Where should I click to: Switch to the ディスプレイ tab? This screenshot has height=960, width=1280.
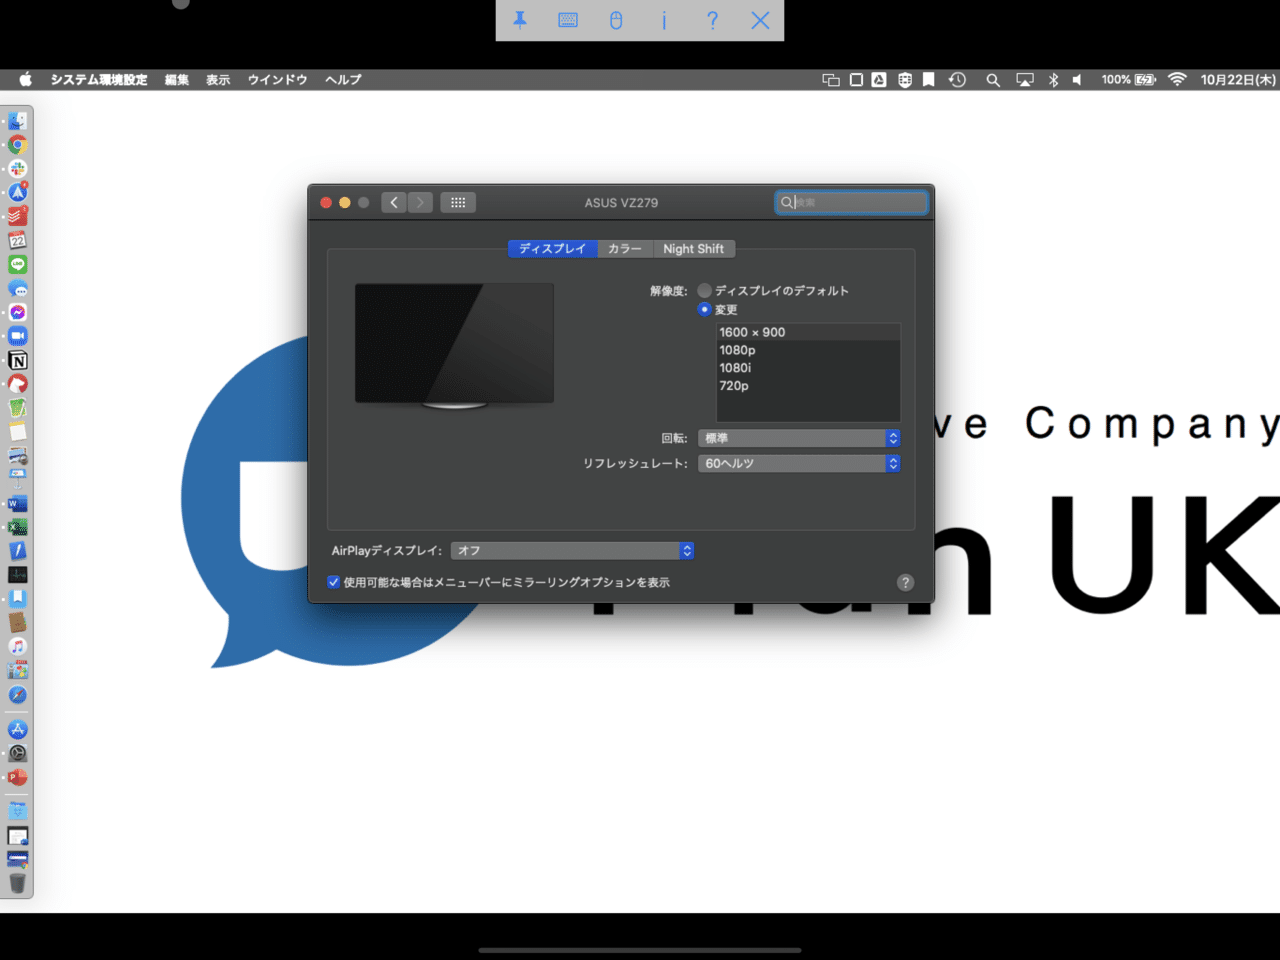click(x=552, y=249)
